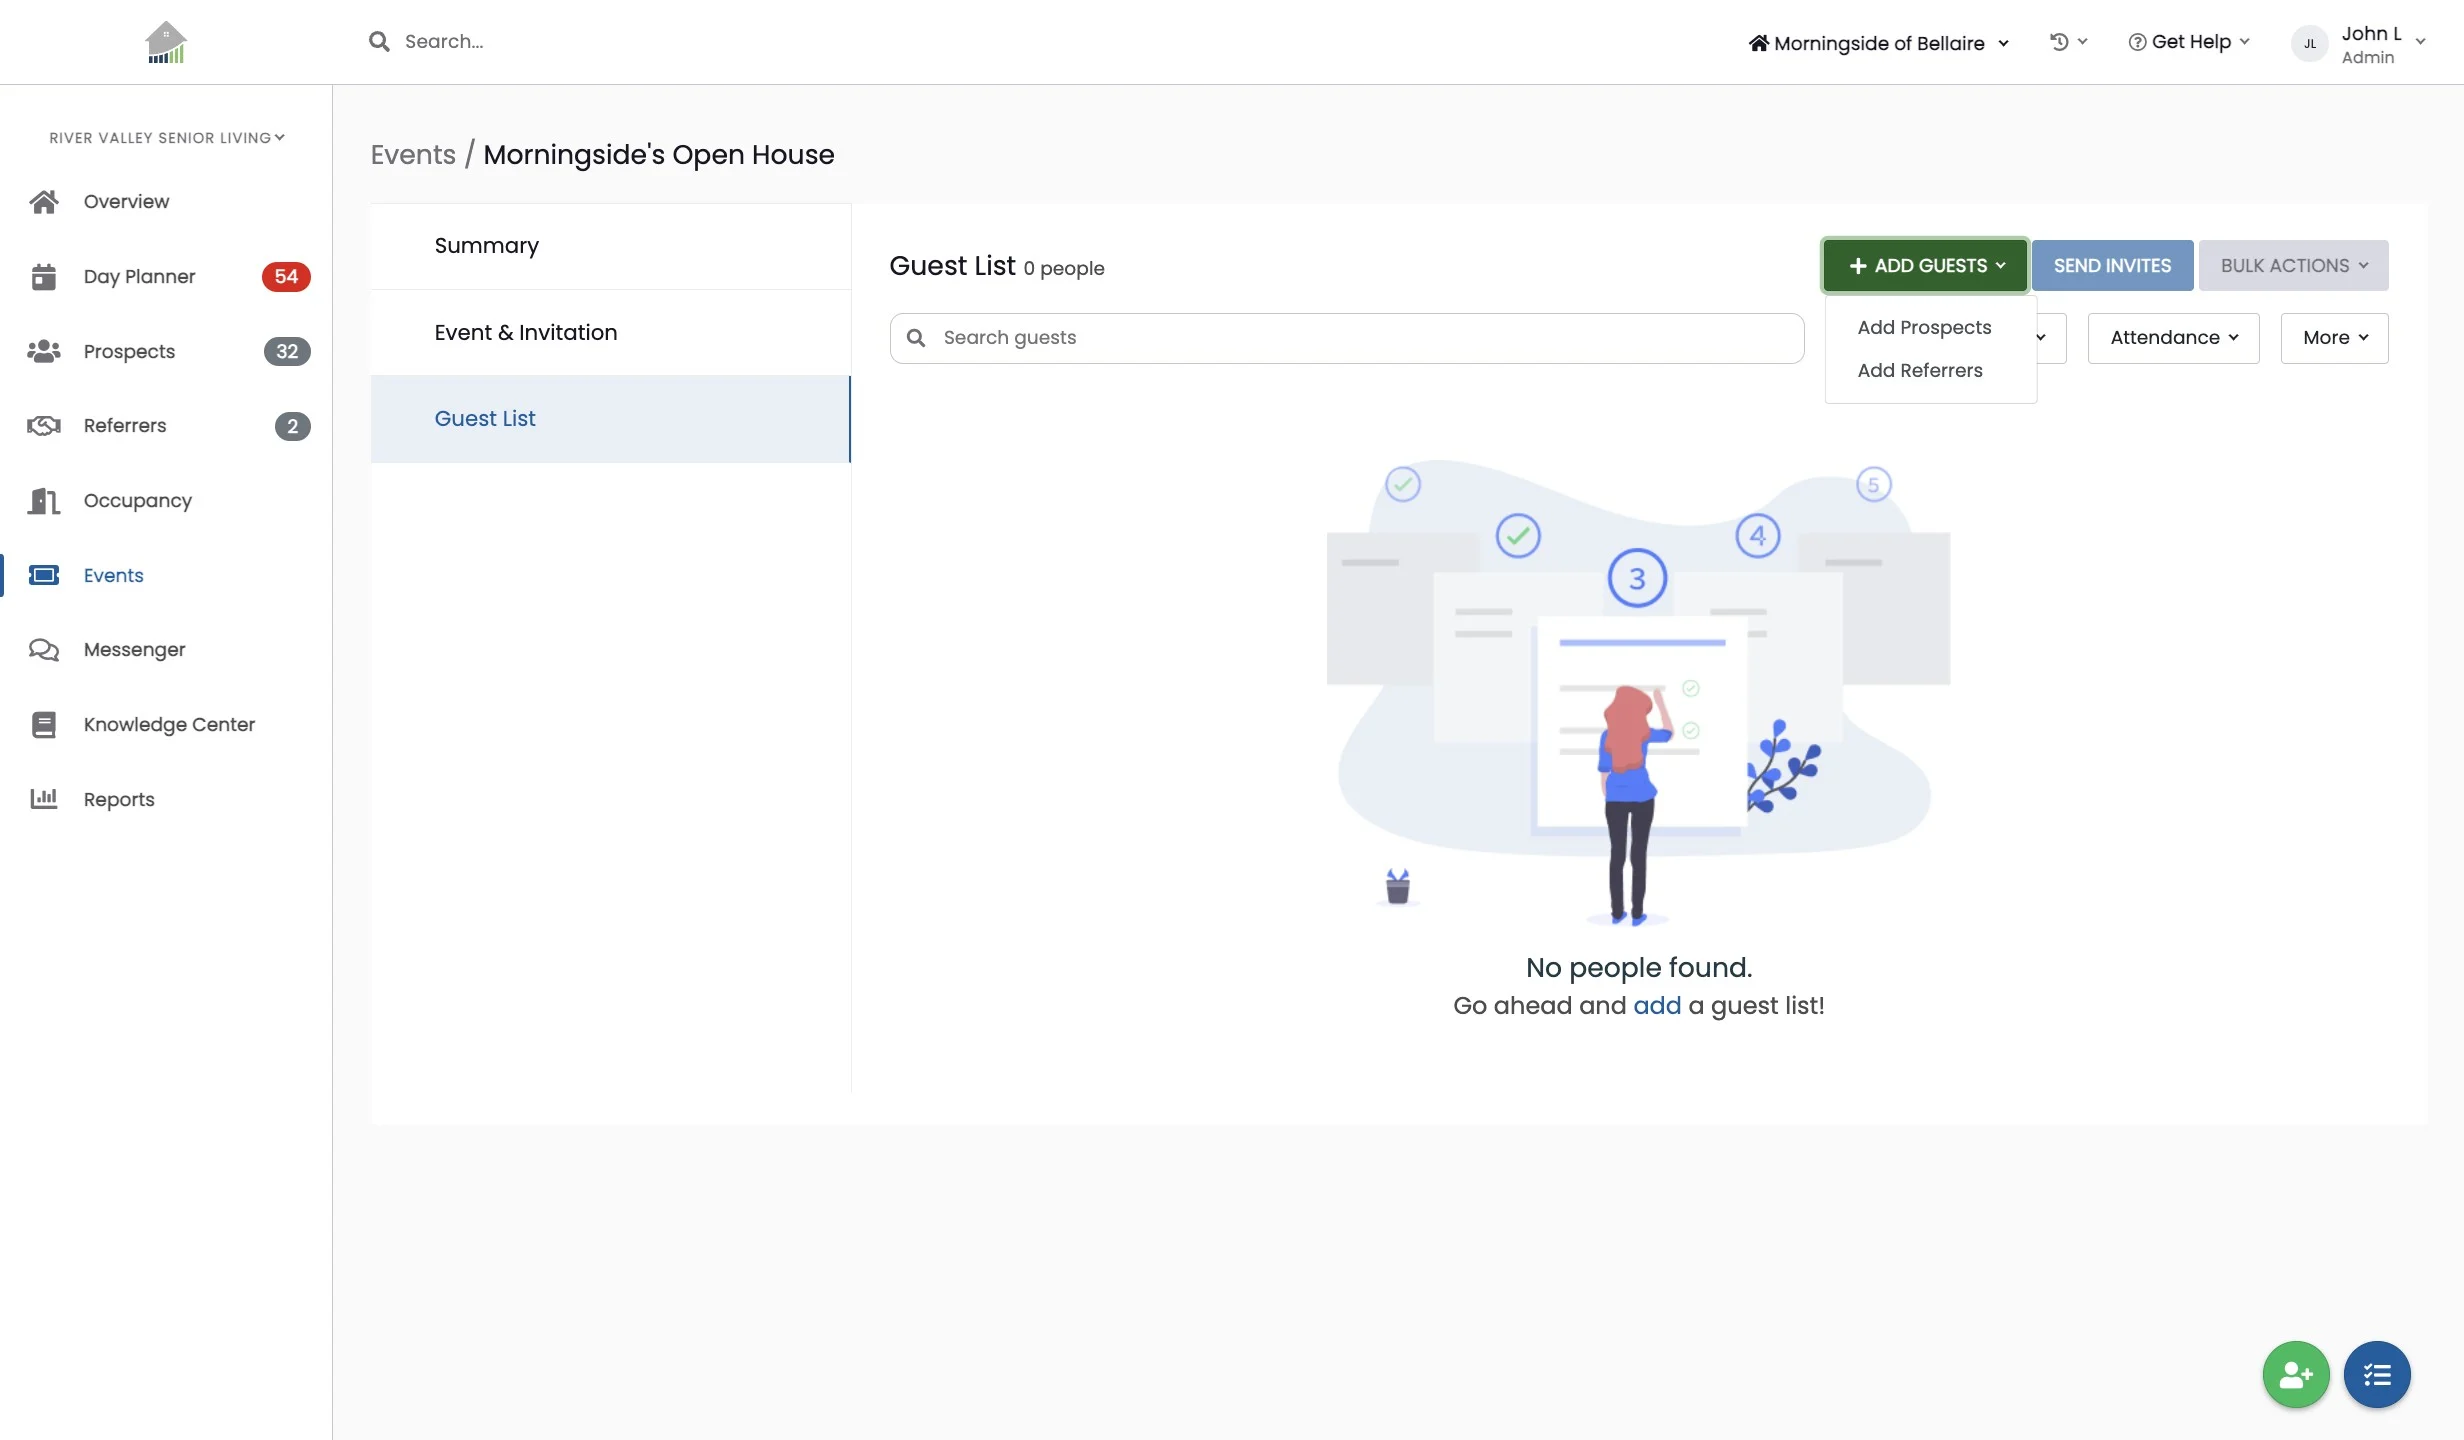Expand the More filter dropdown

pos(2334,338)
